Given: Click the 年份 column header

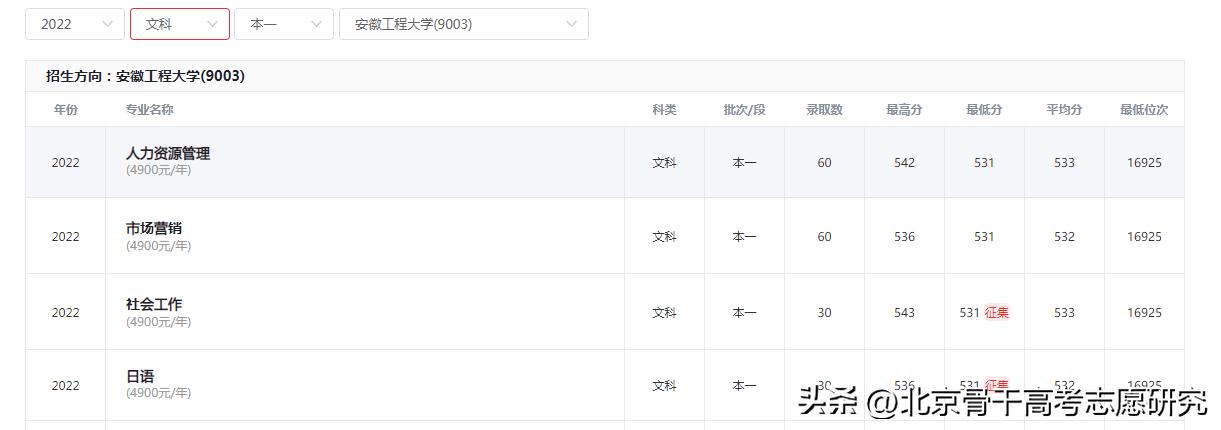Looking at the screenshot, I should pyautogui.click(x=65, y=110).
